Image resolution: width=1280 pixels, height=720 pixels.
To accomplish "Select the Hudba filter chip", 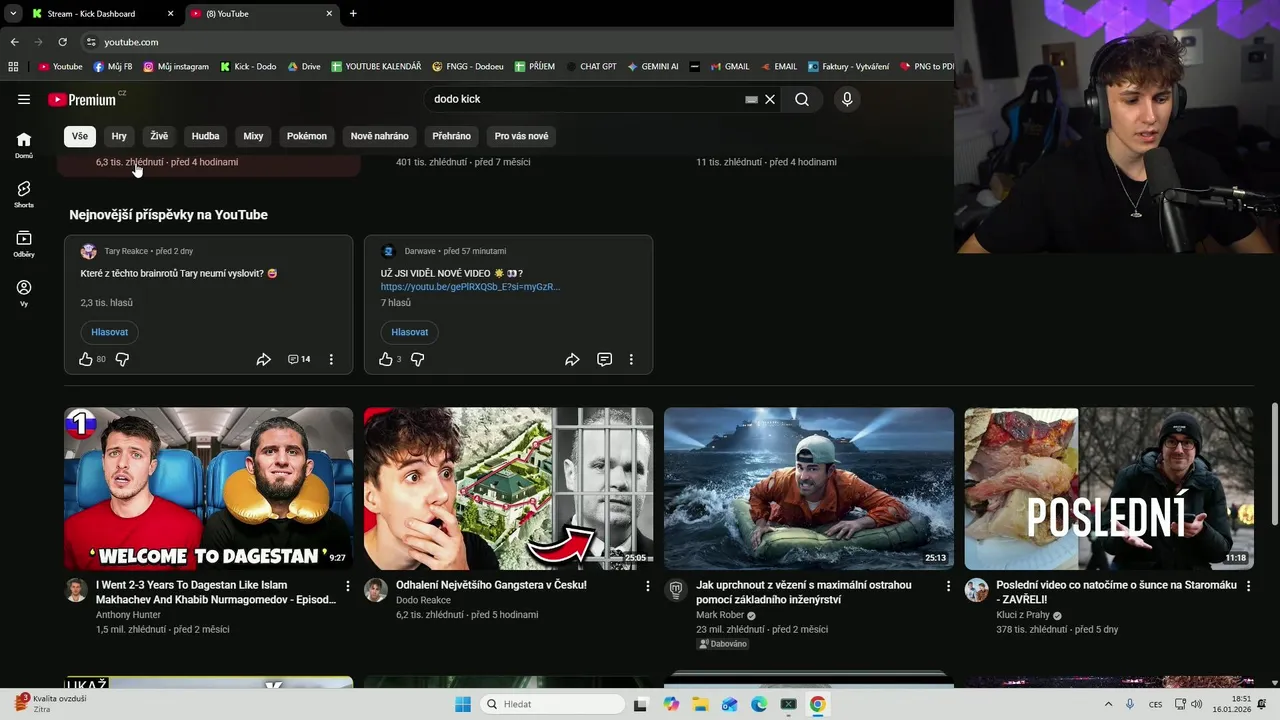I will point(205,136).
